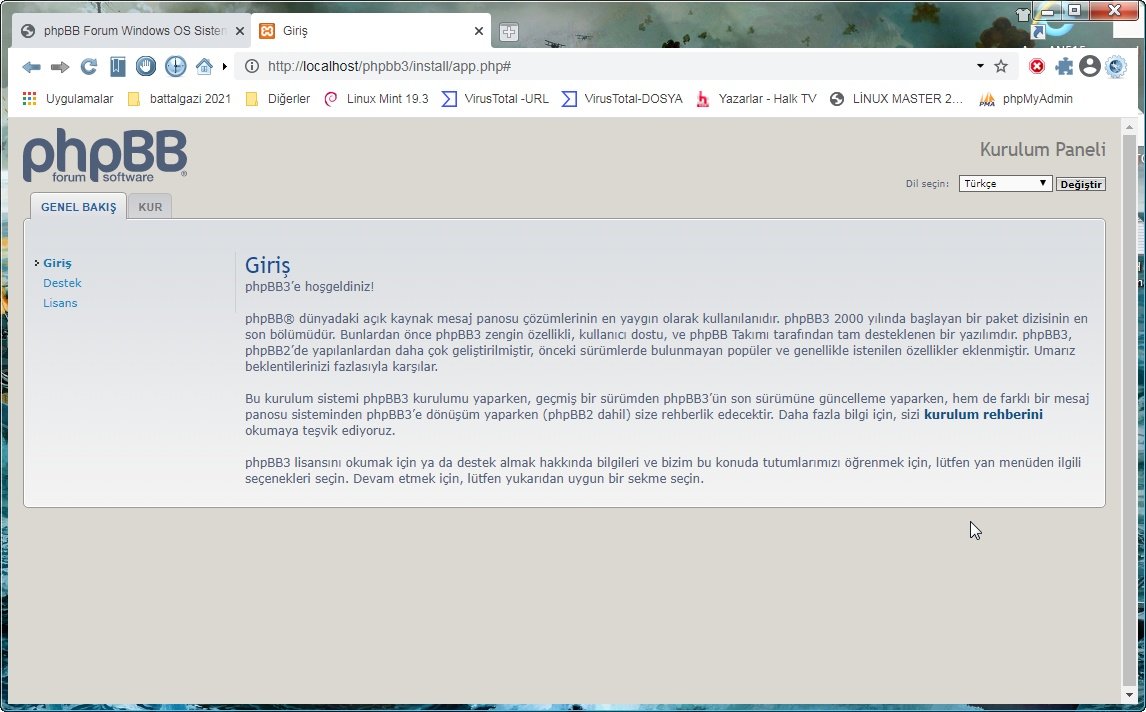Expand the small arrow next to the home icon

(x=224, y=67)
